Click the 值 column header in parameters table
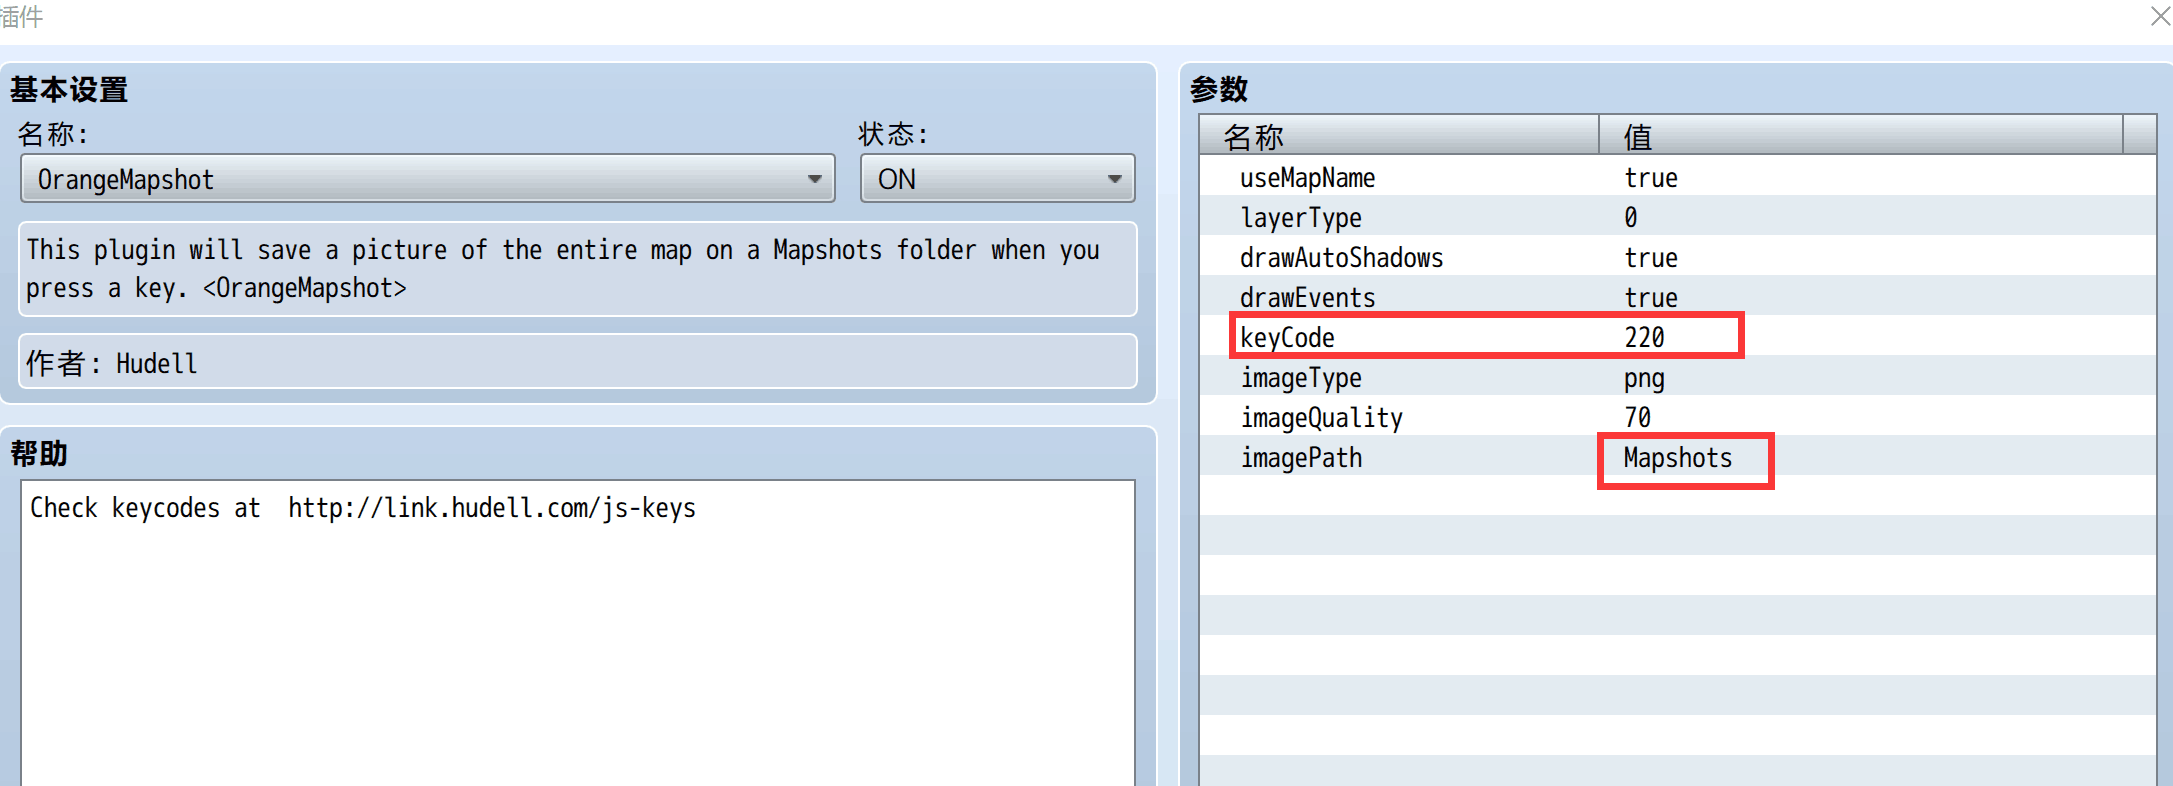2173x786 pixels. [1860, 135]
